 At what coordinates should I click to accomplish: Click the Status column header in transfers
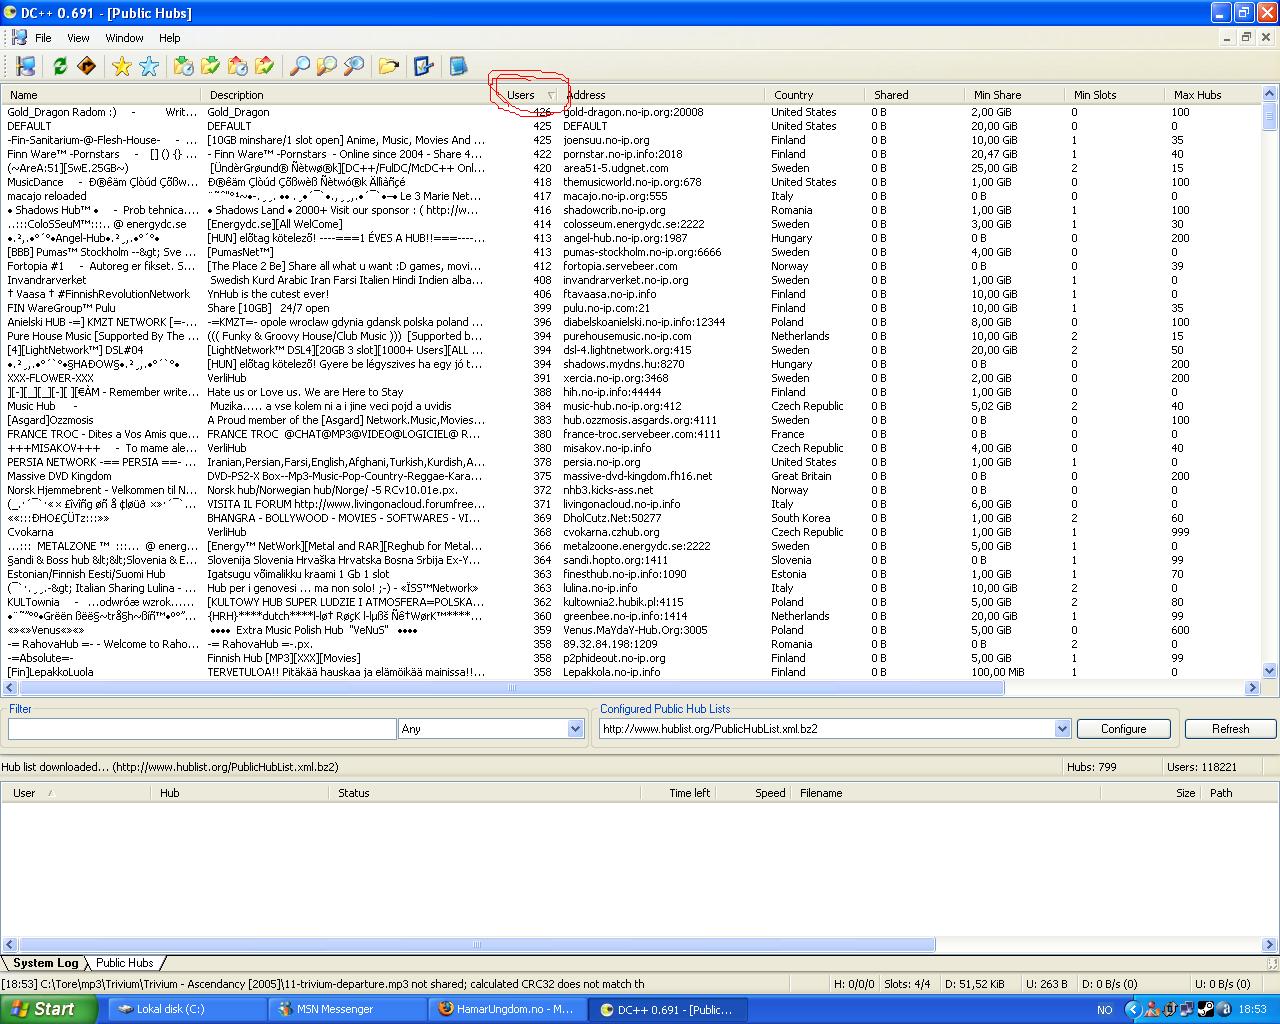pos(483,793)
